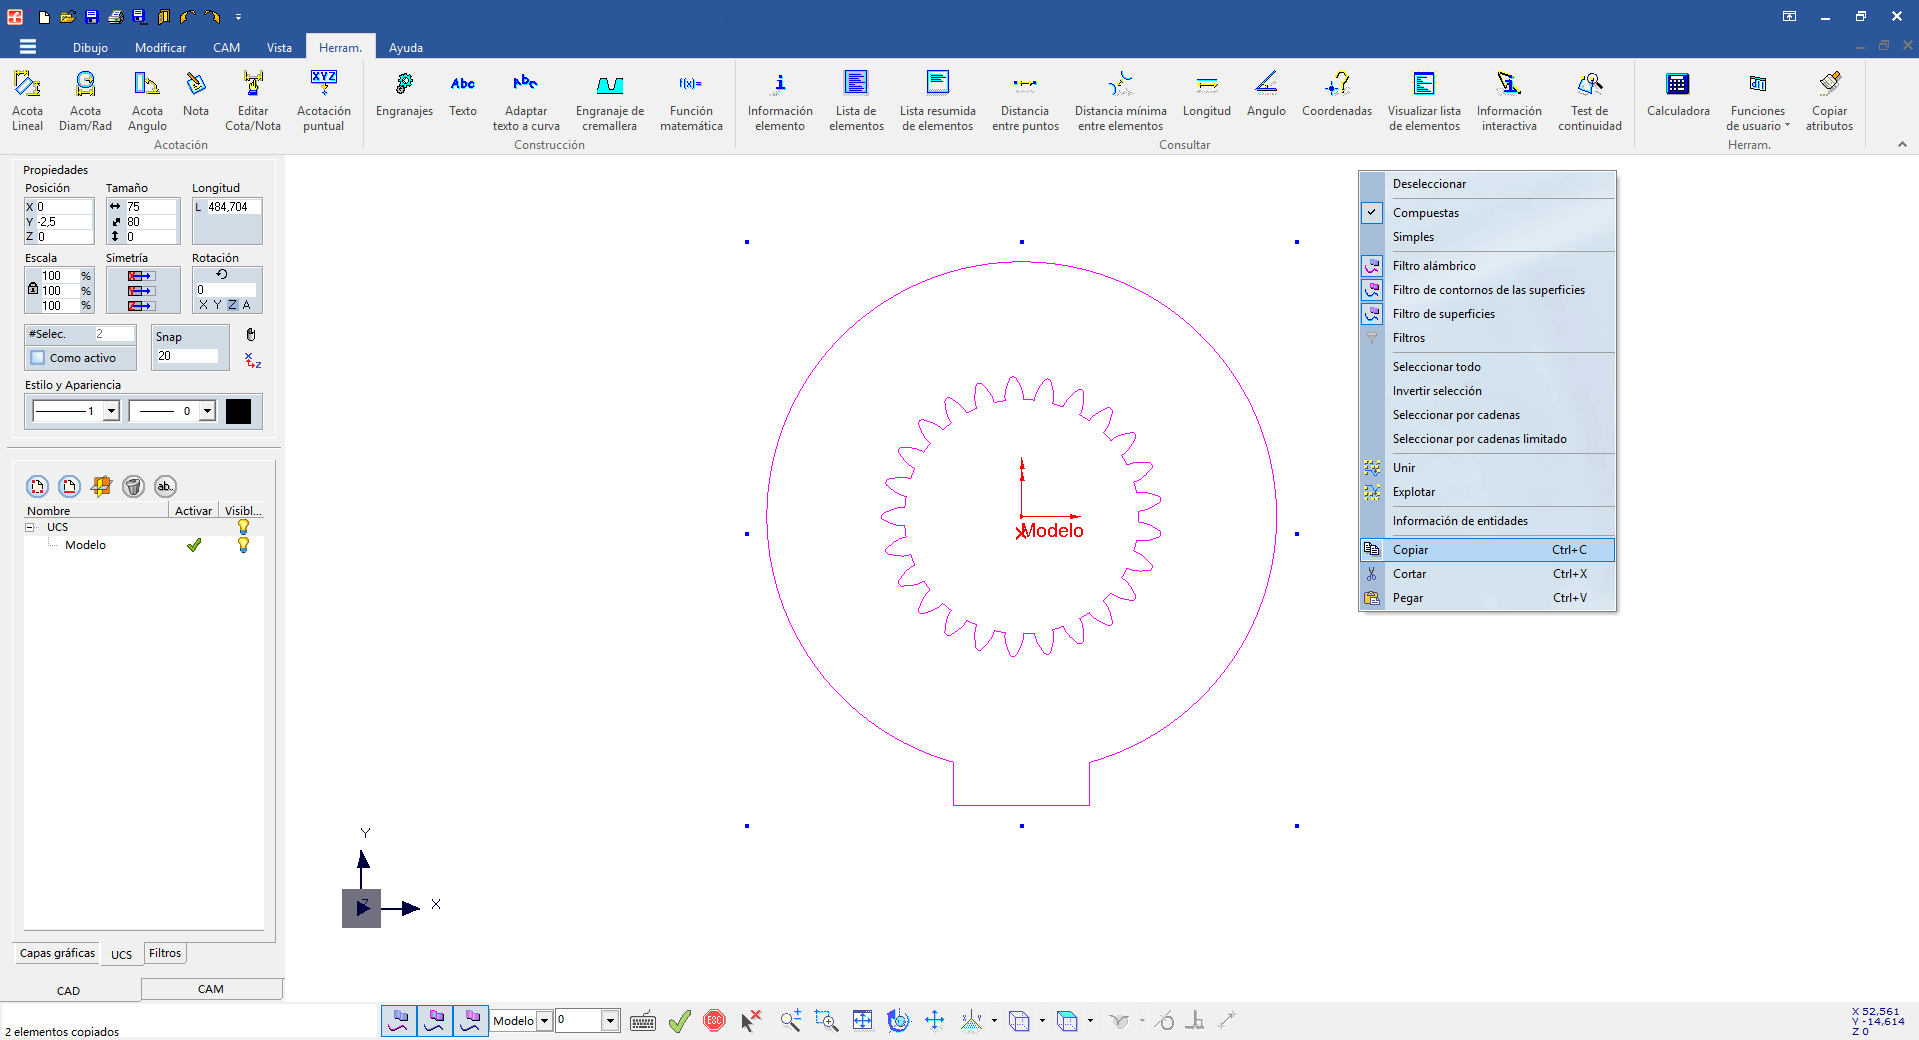Image resolution: width=1919 pixels, height=1040 pixels.
Task: Collapse the UCS tree node
Action: [x=30, y=527]
